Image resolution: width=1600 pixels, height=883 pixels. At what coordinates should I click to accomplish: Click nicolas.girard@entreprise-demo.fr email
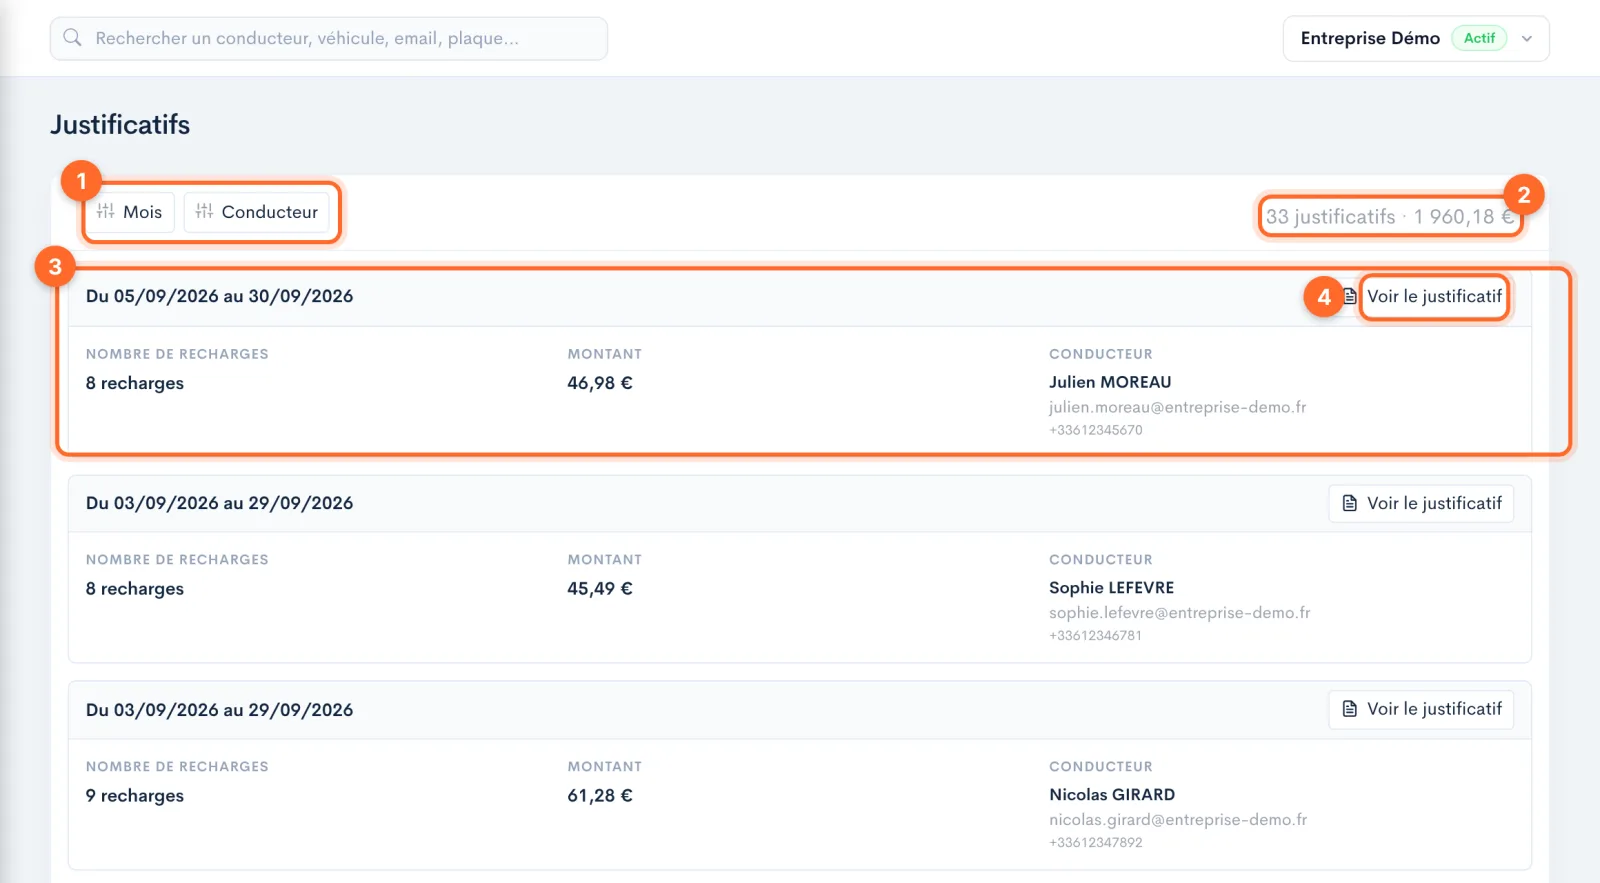coord(1178,820)
